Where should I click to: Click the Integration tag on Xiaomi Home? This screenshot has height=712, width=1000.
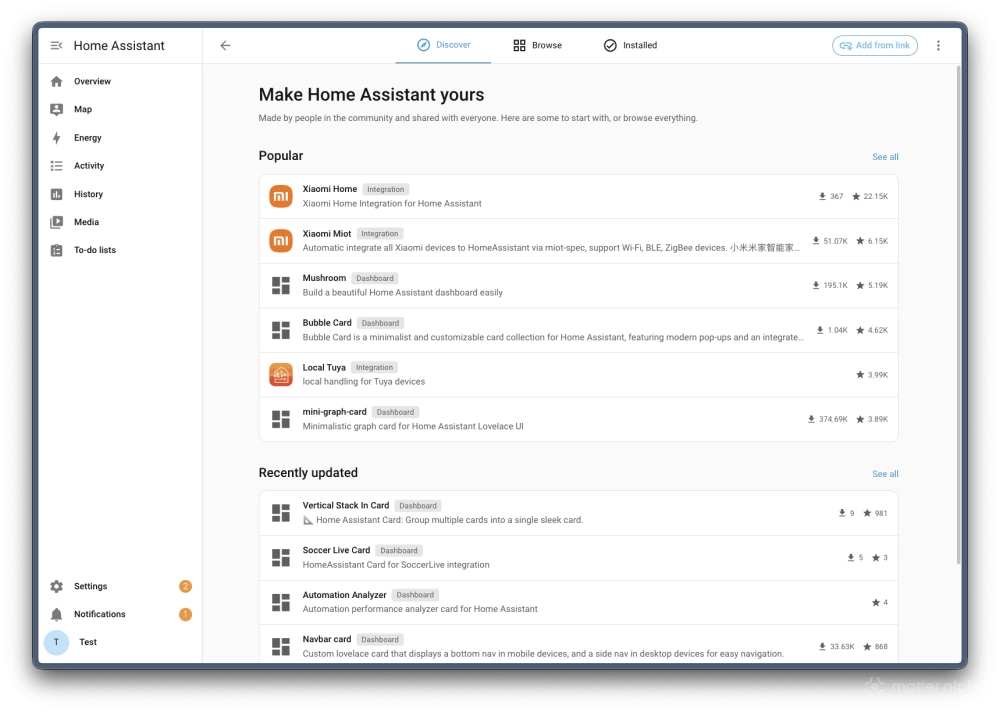tap(386, 189)
